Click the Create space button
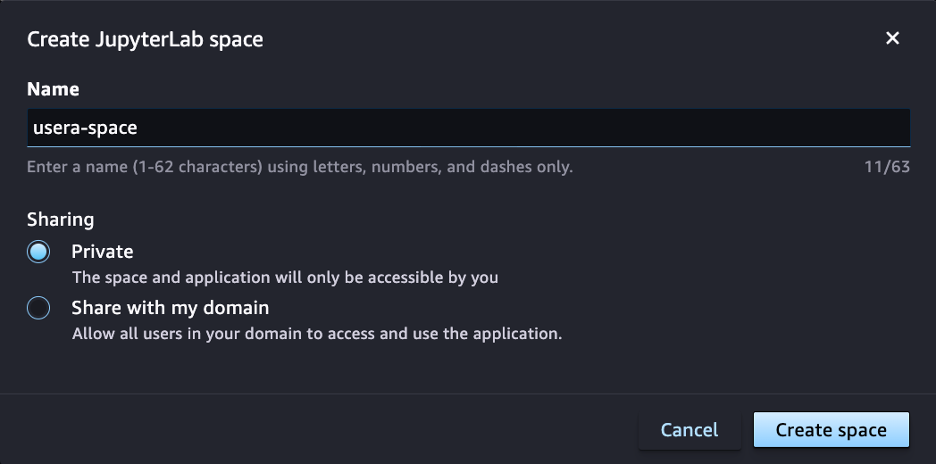 coord(831,430)
